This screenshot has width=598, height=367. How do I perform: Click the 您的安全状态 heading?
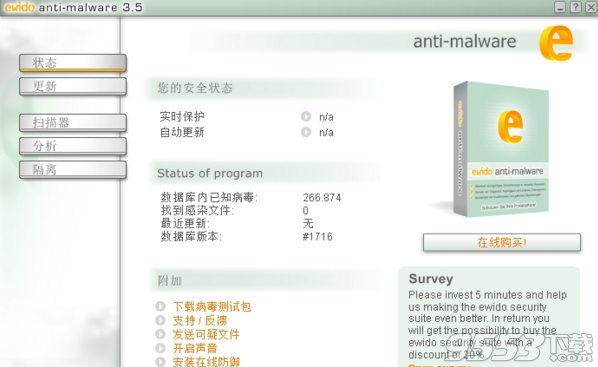[x=195, y=88]
